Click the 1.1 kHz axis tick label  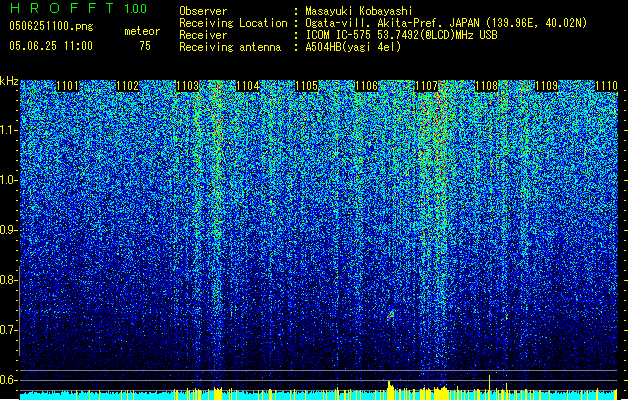coord(9,130)
